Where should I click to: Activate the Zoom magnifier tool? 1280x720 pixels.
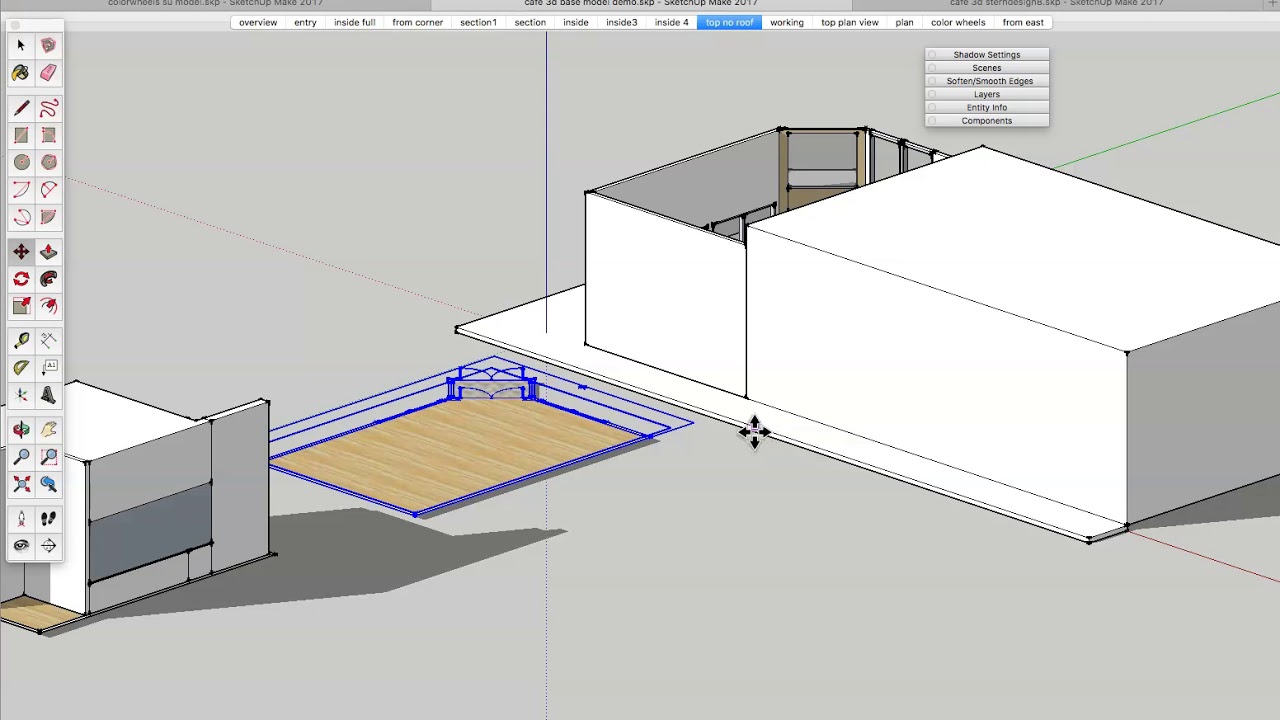pos(21,457)
